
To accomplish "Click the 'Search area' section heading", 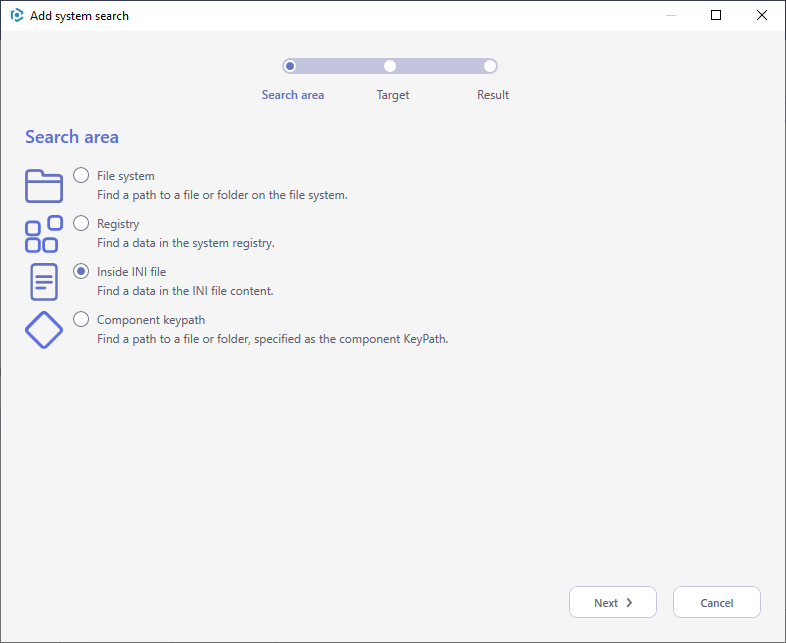I will click(x=72, y=137).
